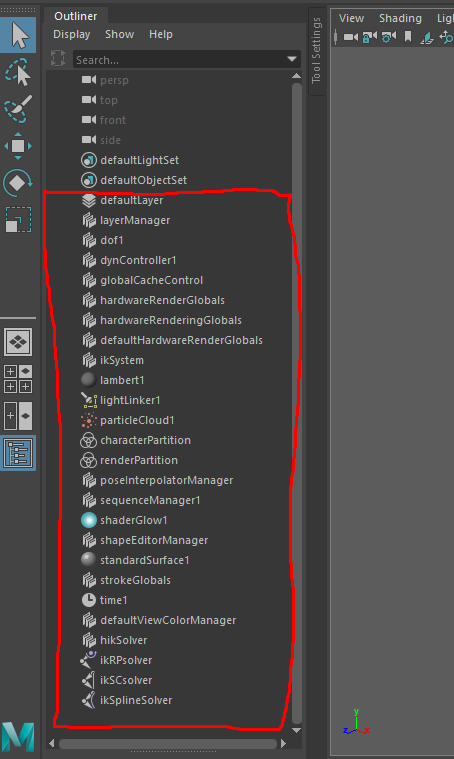Activate the Rotate tool

(x=18, y=183)
